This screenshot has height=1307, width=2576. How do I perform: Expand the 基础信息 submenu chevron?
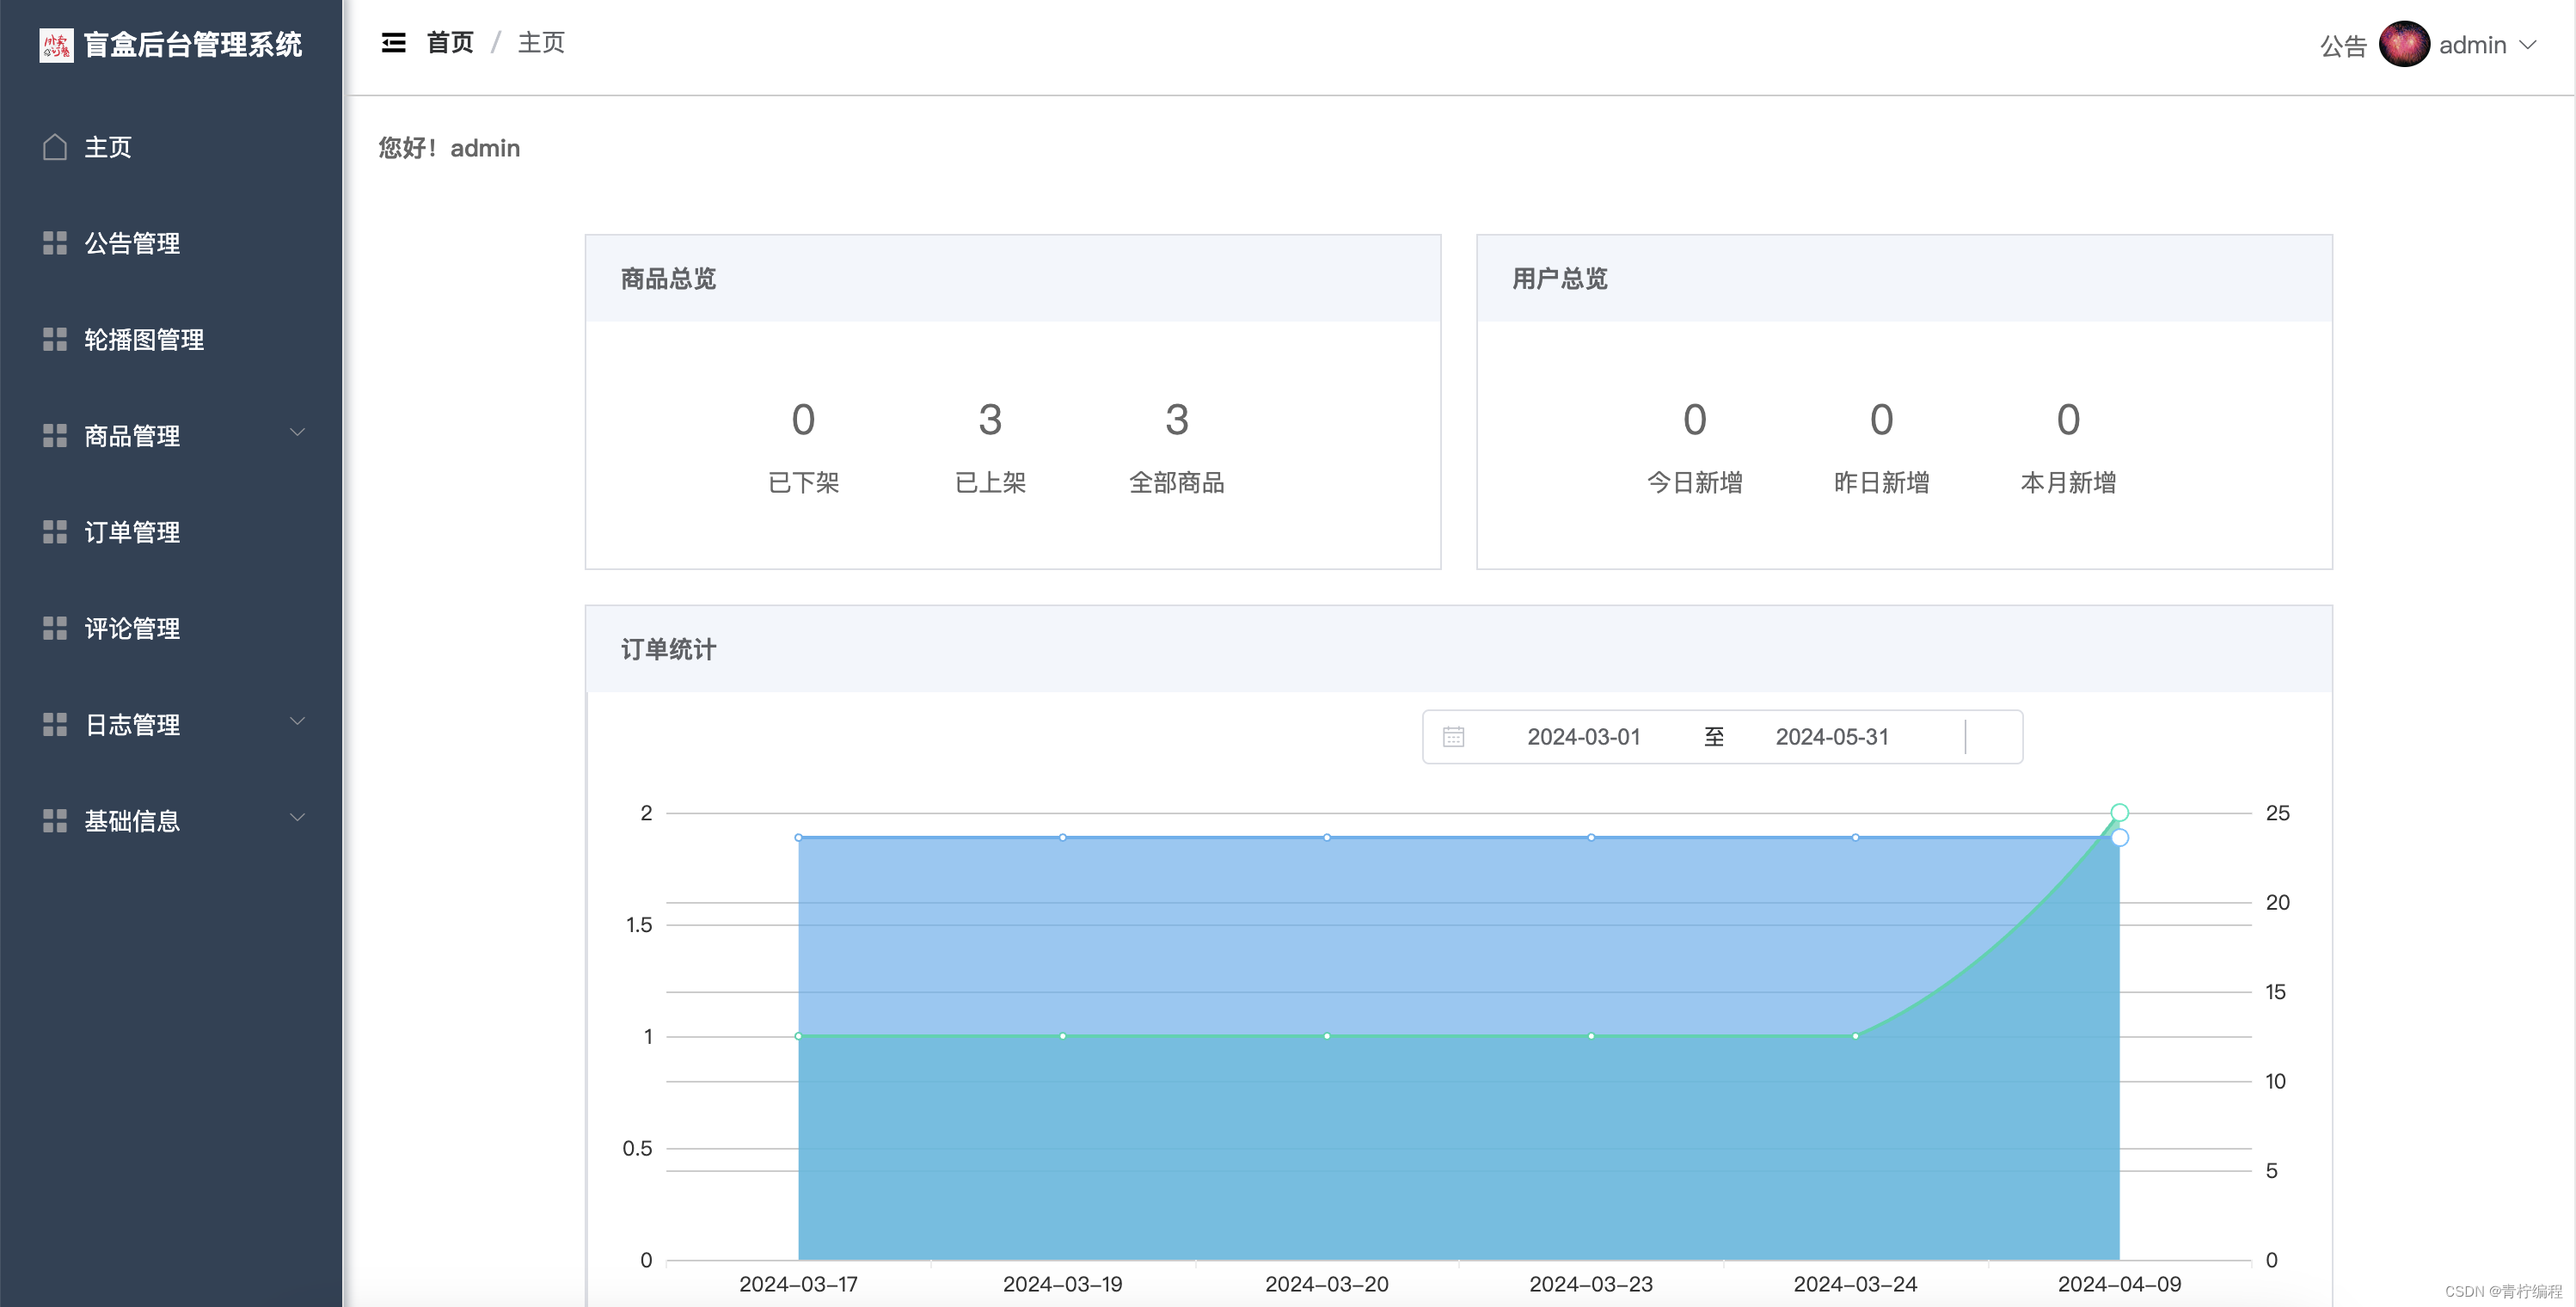click(297, 817)
